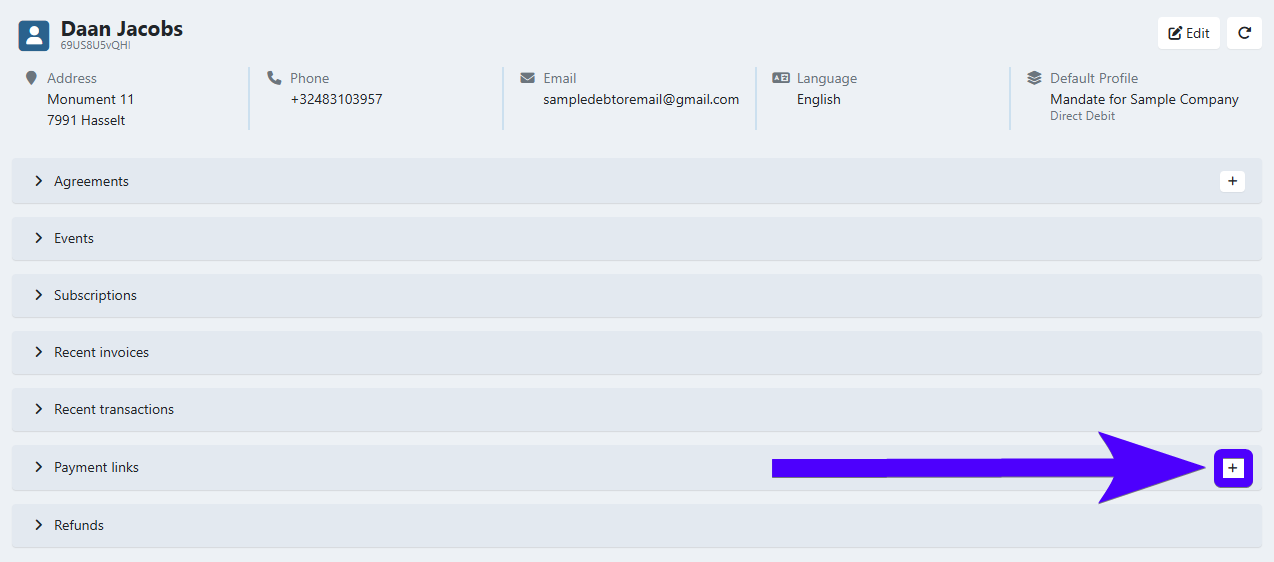Click the Email envelope icon
Viewport: 1274px width, 562px height.
[x=527, y=78]
